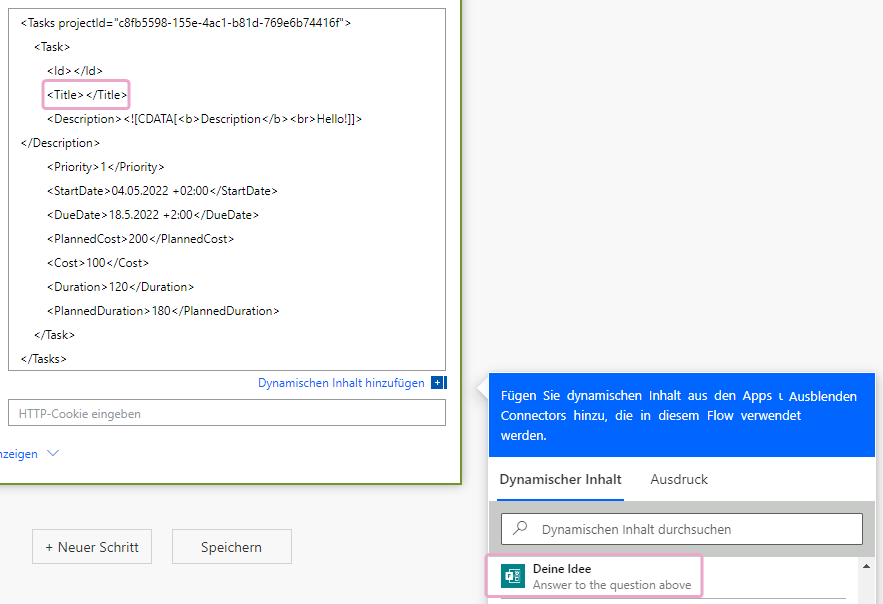
Task: Click the Id tags line
Action: pyautogui.click(x=75, y=71)
